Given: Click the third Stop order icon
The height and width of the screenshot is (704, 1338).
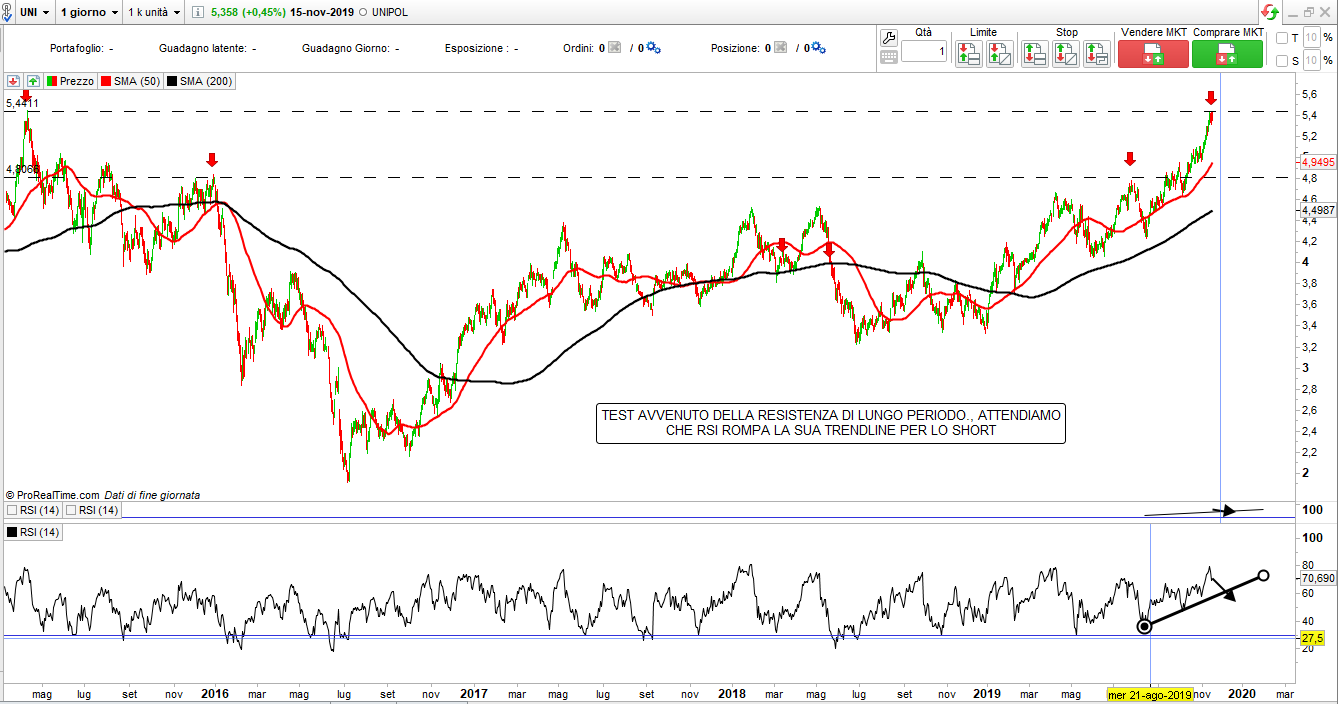Looking at the screenshot, I should click(1096, 54).
